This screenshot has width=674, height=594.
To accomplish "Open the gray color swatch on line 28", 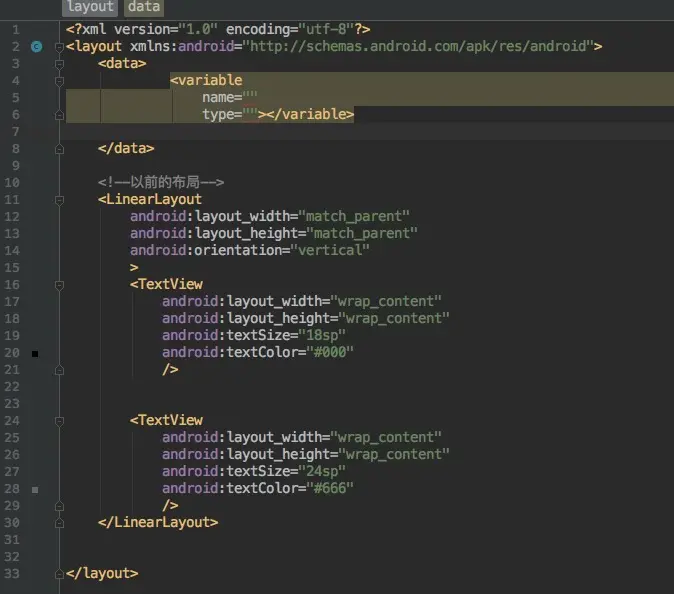I will pos(35,490).
